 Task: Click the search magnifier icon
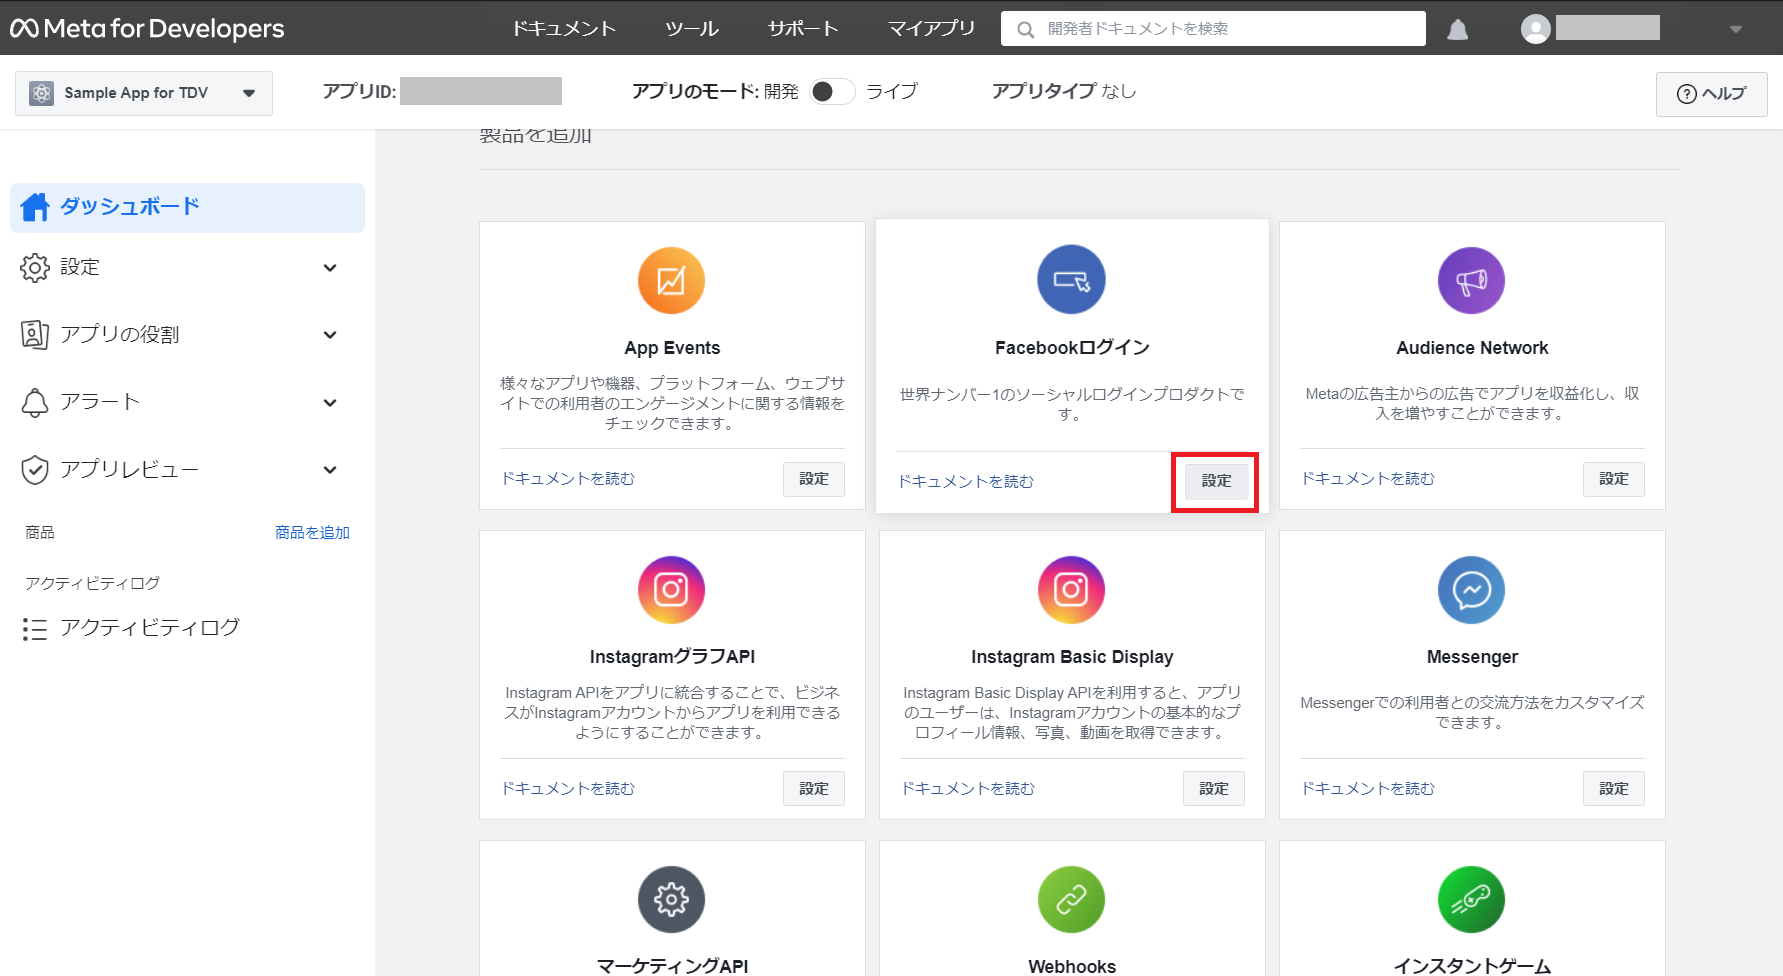pos(1025,29)
